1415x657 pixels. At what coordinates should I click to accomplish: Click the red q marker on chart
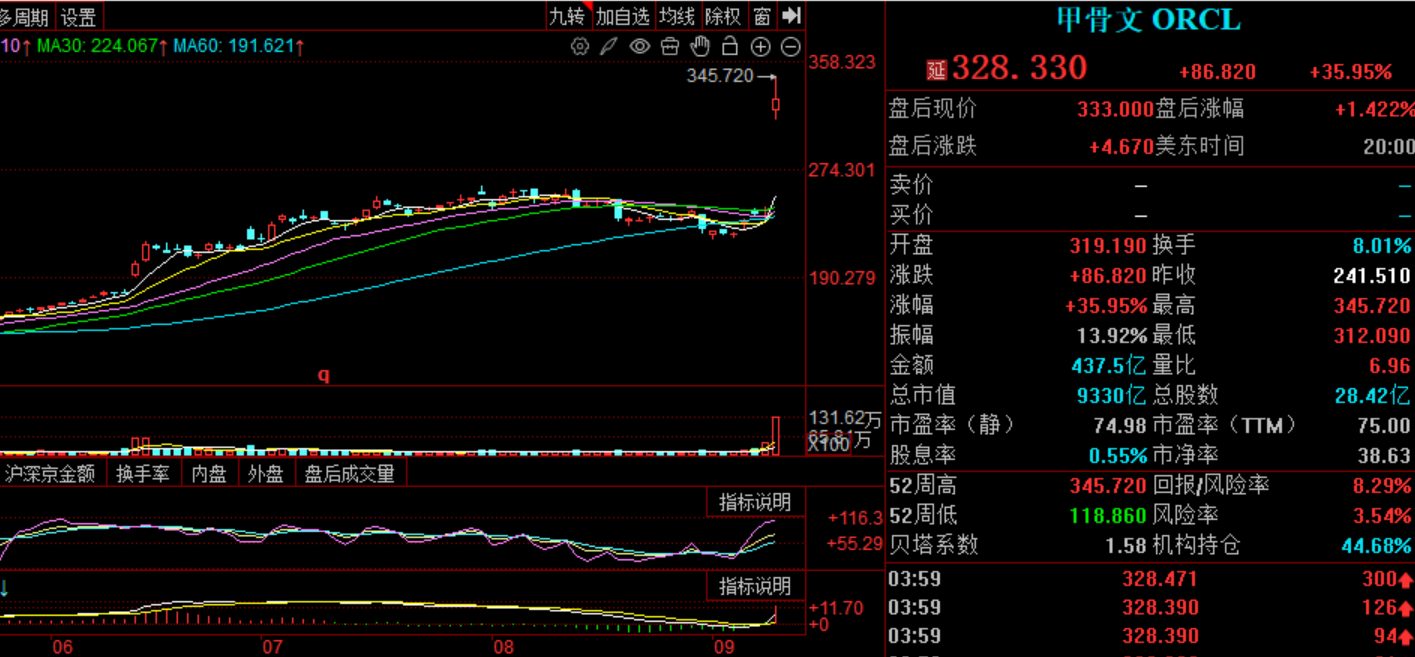tap(324, 376)
